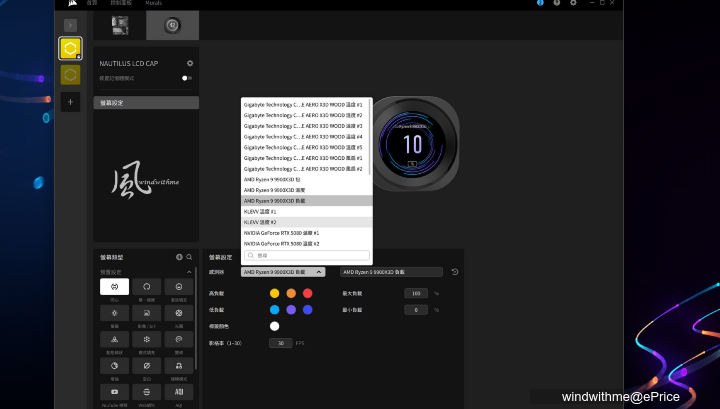Collapse the sensor dropdown showing AMD Ryzen

point(283,272)
